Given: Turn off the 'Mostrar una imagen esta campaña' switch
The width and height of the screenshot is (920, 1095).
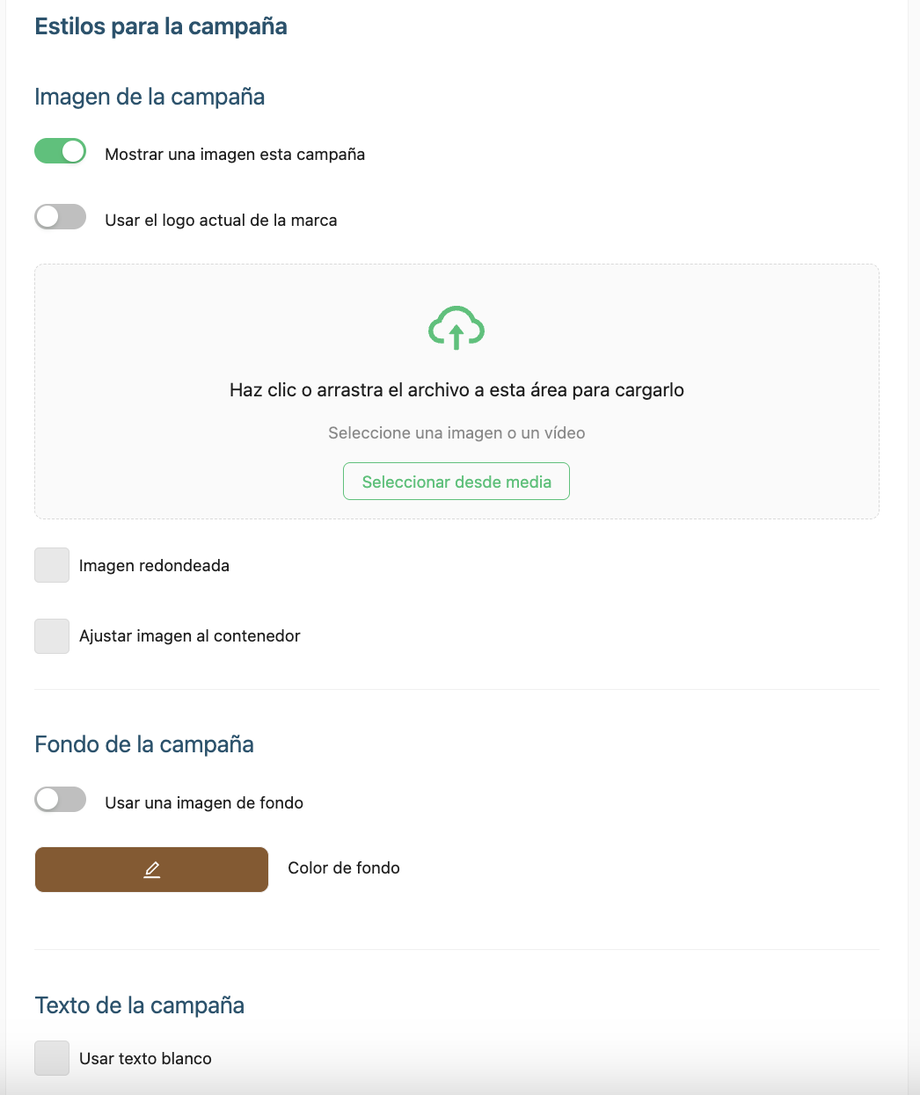Looking at the screenshot, I should pos(60,151).
